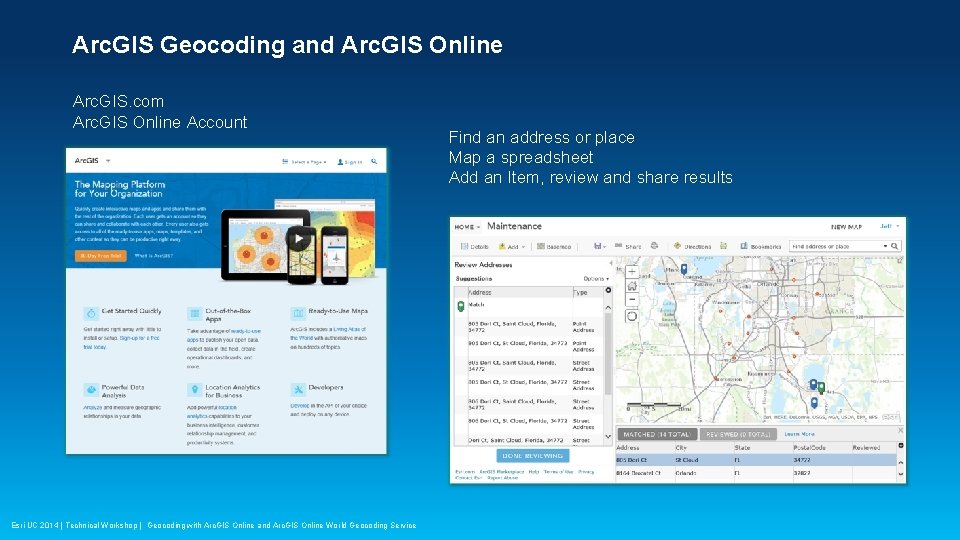Open the Basemap gallery

point(554,246)
